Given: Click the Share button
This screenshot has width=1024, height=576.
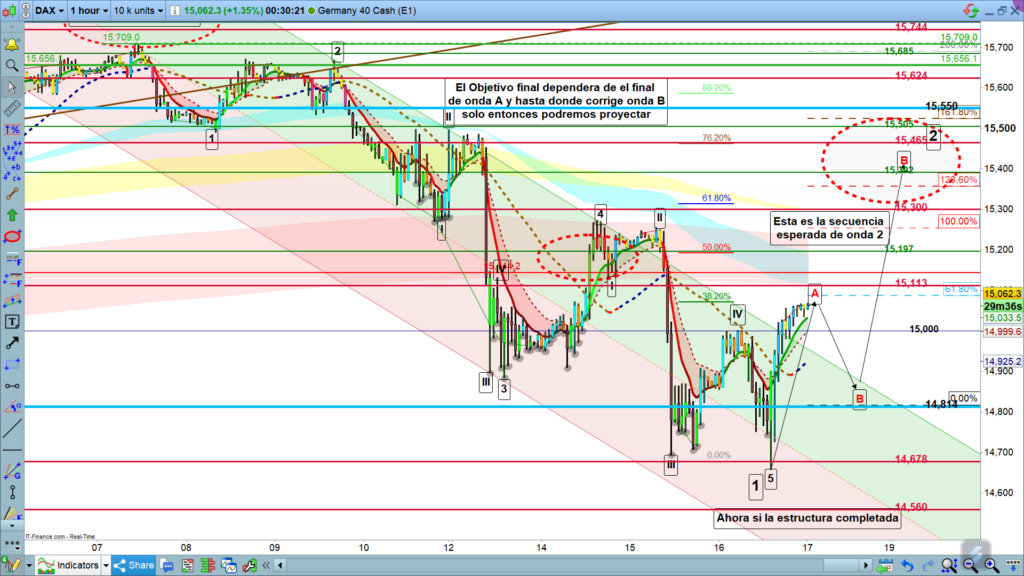Looking at the screenshot, I should pos(134,565).
